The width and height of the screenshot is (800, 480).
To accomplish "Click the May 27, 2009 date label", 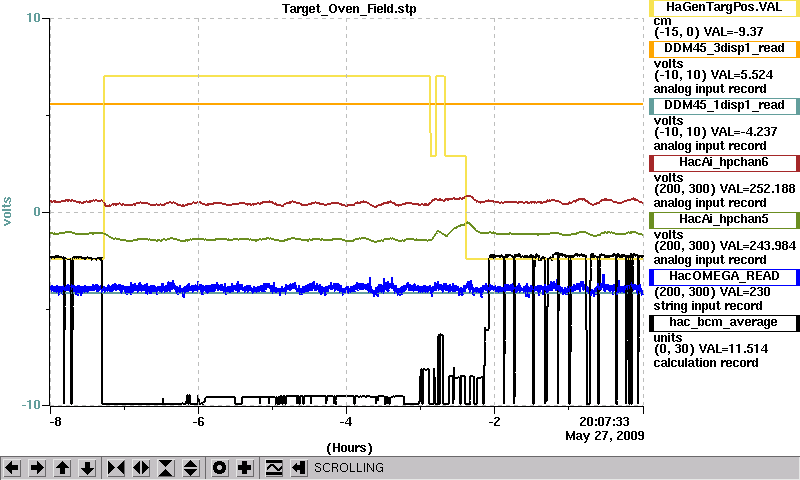I will coord(605,436).
